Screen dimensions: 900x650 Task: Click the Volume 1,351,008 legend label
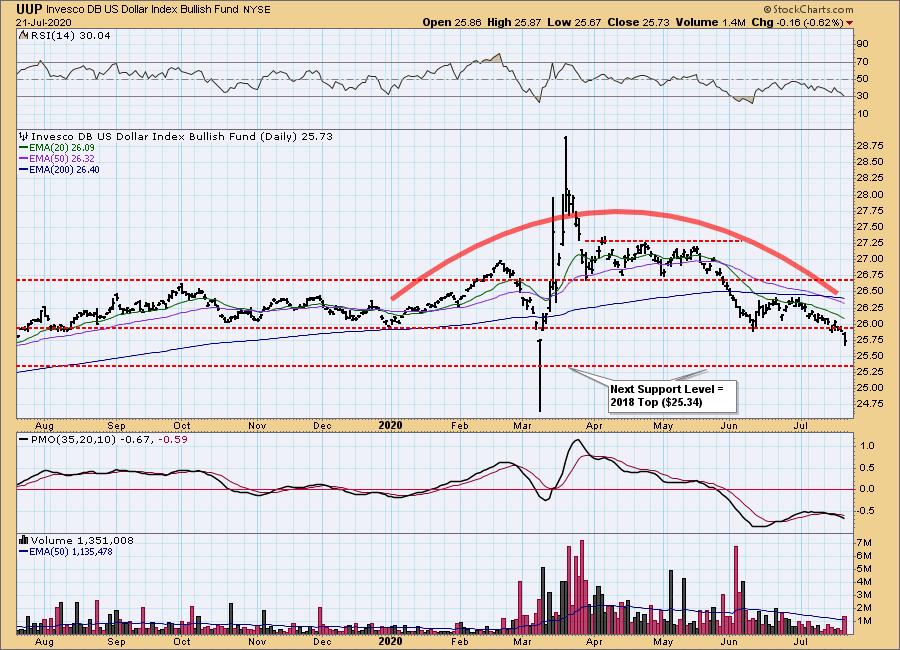(82, 540)
